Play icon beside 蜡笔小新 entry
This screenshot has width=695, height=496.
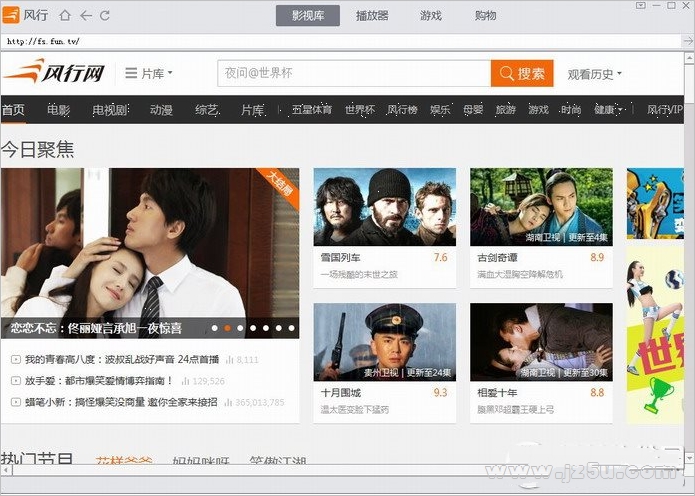(x=16, y=402)
